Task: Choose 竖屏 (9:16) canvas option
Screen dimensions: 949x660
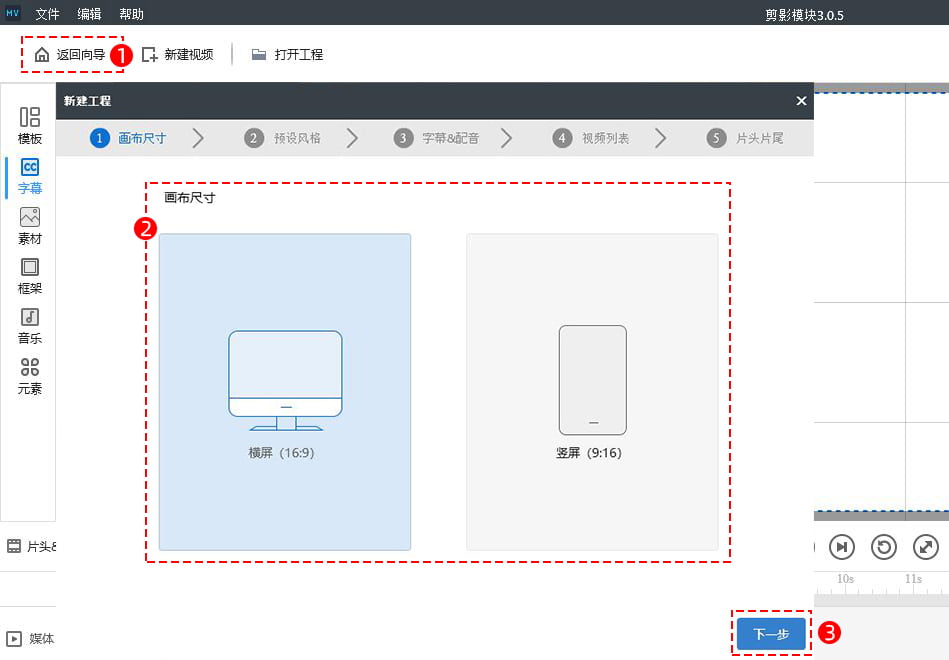Action: tap(593, 392)
